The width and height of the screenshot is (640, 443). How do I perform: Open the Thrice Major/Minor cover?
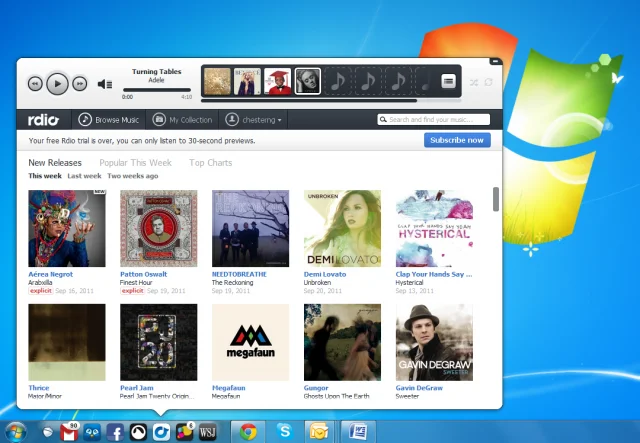point(67,342)
